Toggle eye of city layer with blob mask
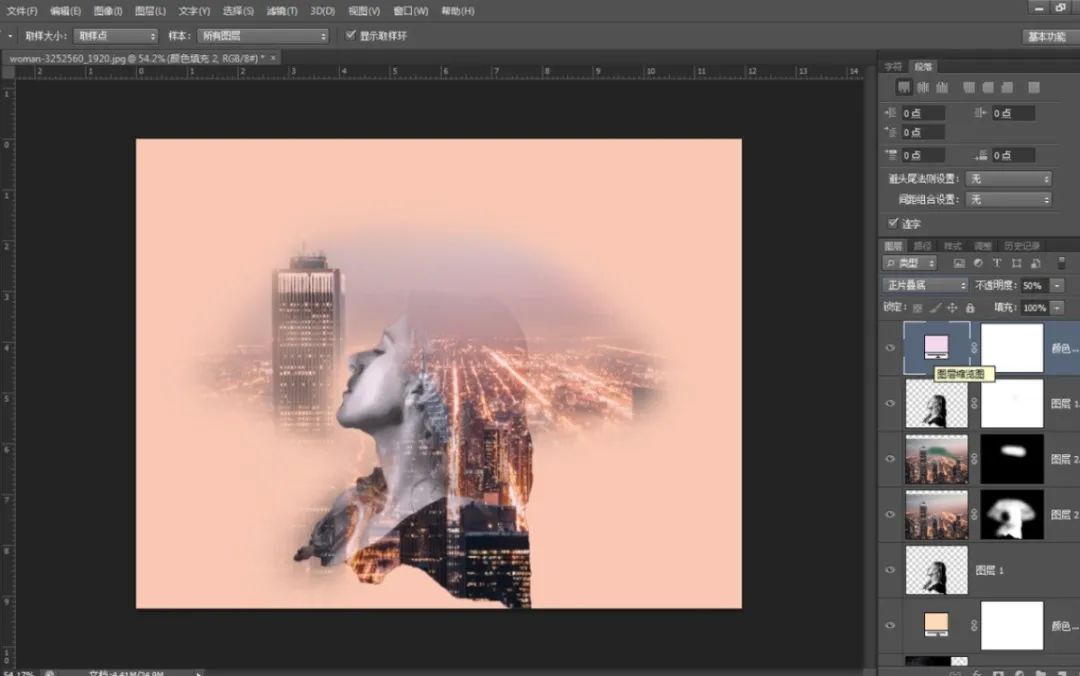 click(890, 458)
